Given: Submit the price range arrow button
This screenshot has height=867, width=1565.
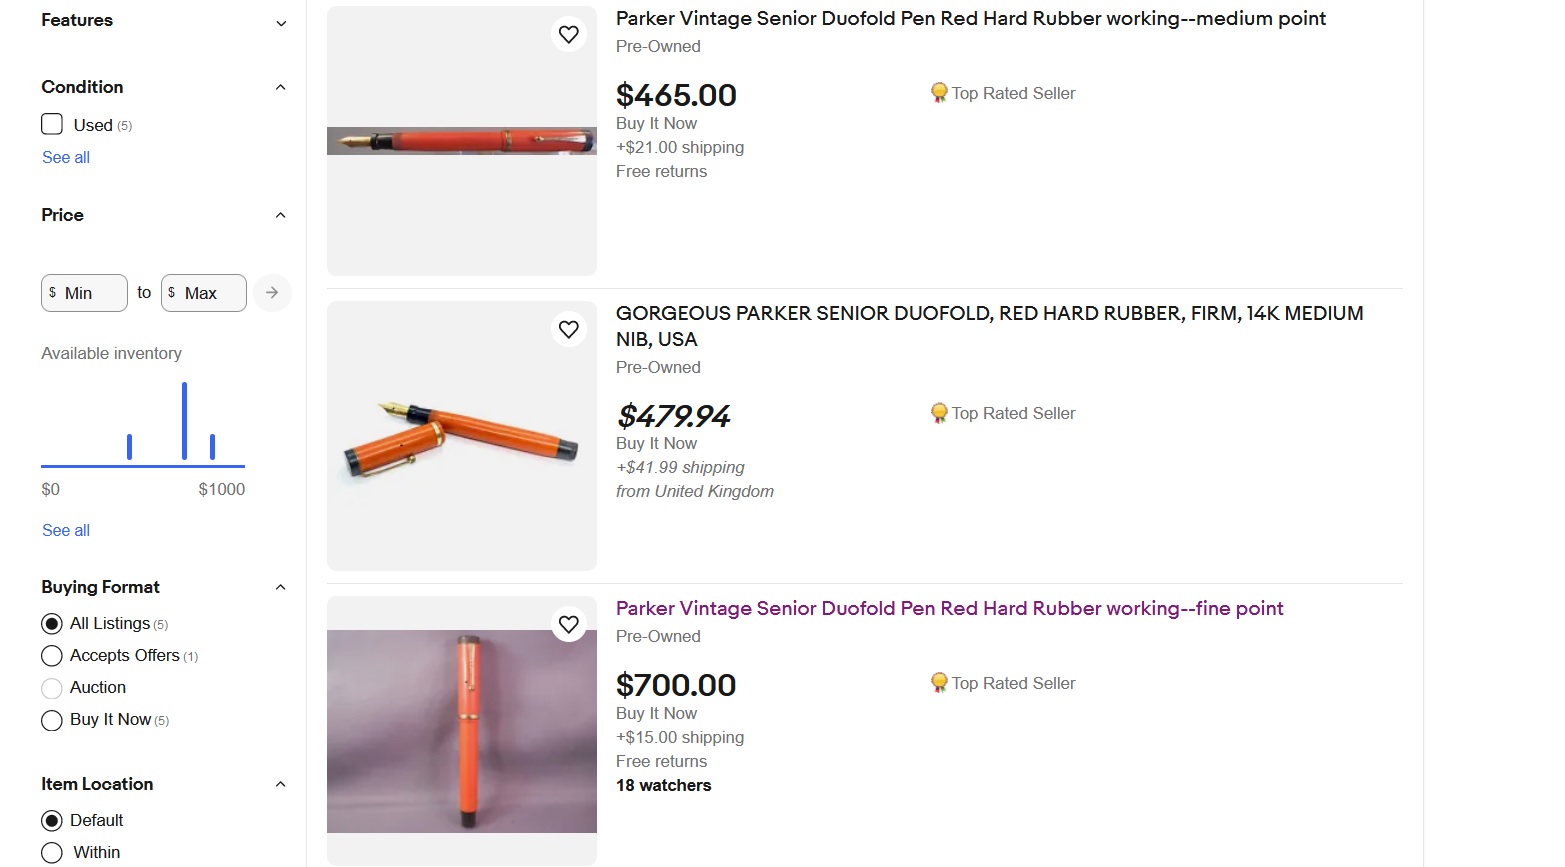Looking at the screenshot, I should (x=271, y=293).
